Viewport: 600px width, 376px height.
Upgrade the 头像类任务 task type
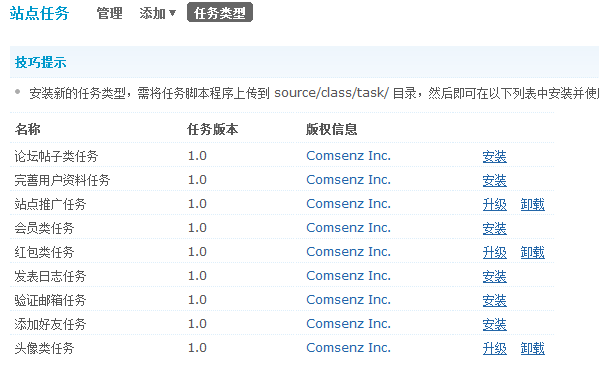pyautogui.click(x=494, y=348)
